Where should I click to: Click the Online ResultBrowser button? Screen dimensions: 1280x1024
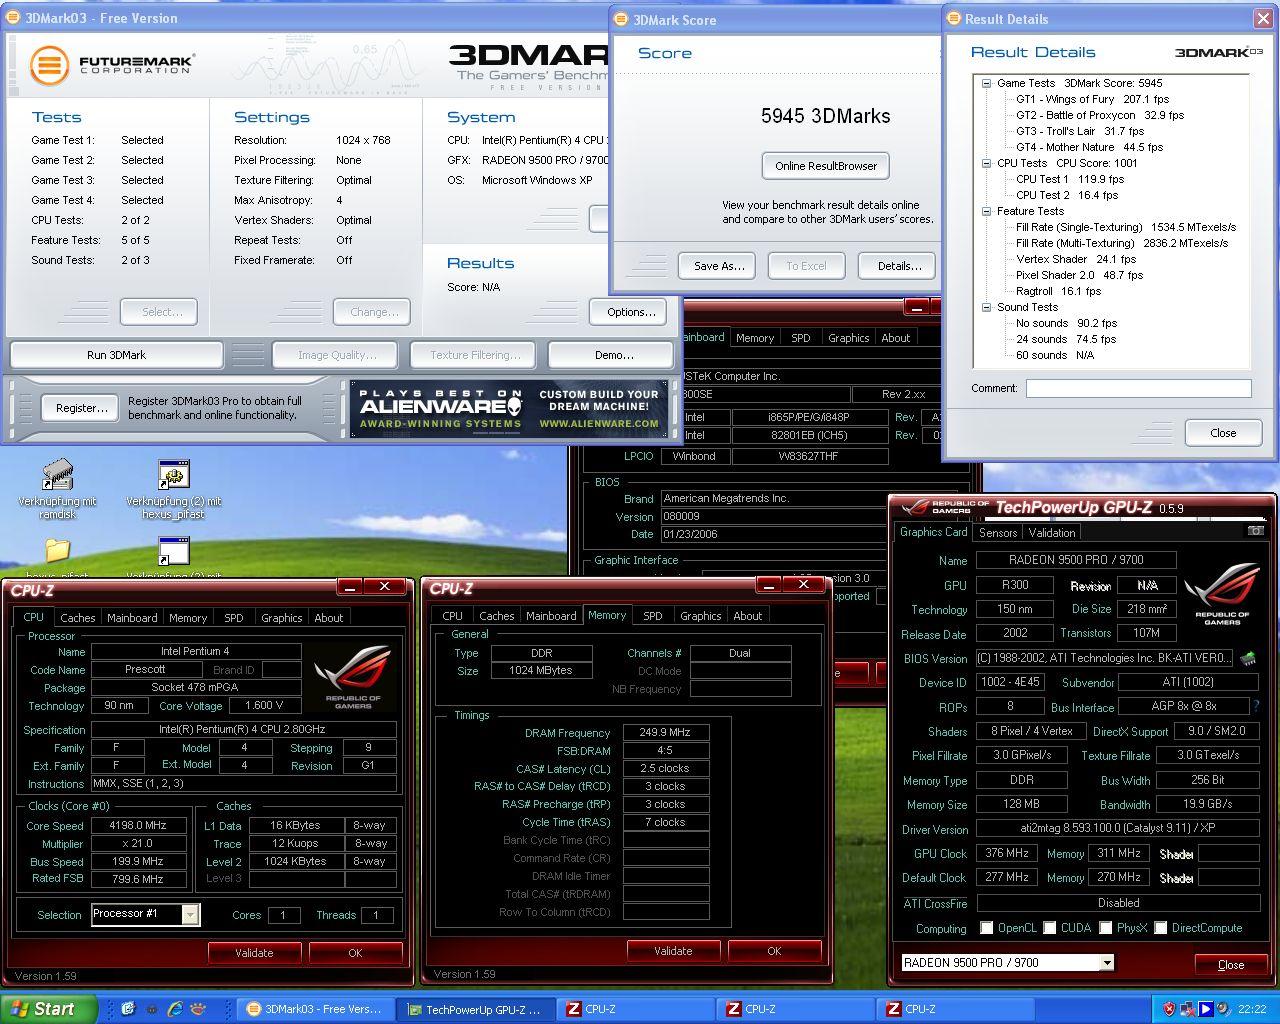click(x=826, y=166)
